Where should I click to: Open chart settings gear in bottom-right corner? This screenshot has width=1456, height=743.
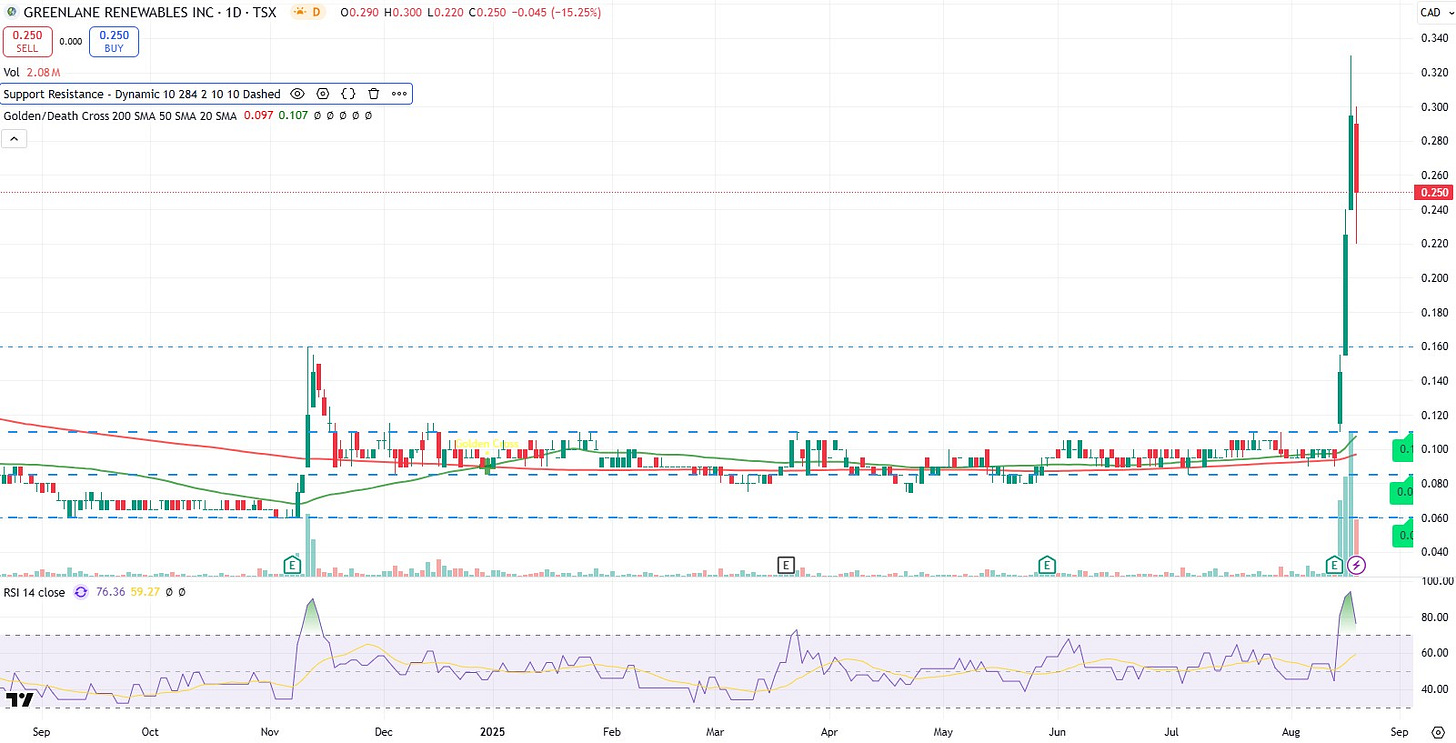click(1438, 732)
